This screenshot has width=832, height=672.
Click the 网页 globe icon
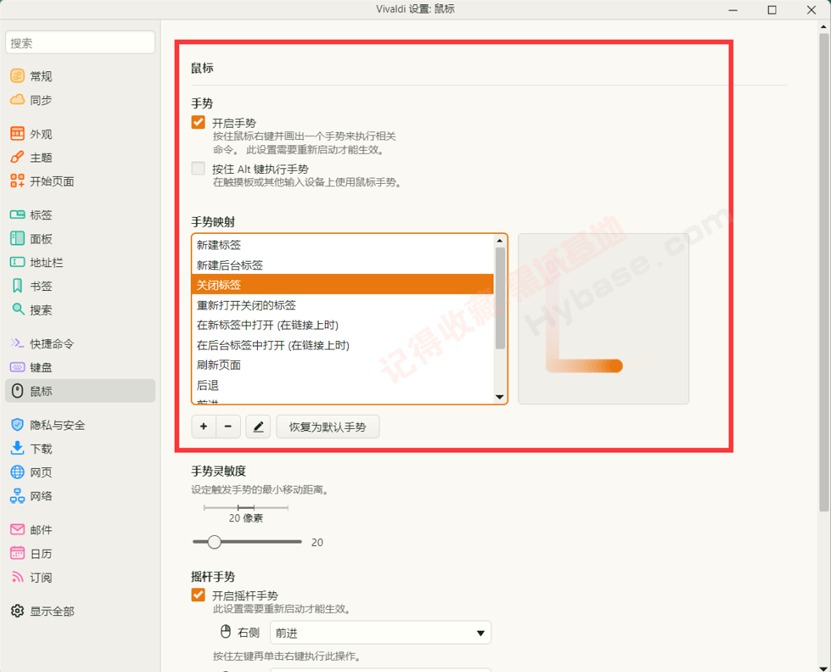pyautogui.click(x=18, y=472)
